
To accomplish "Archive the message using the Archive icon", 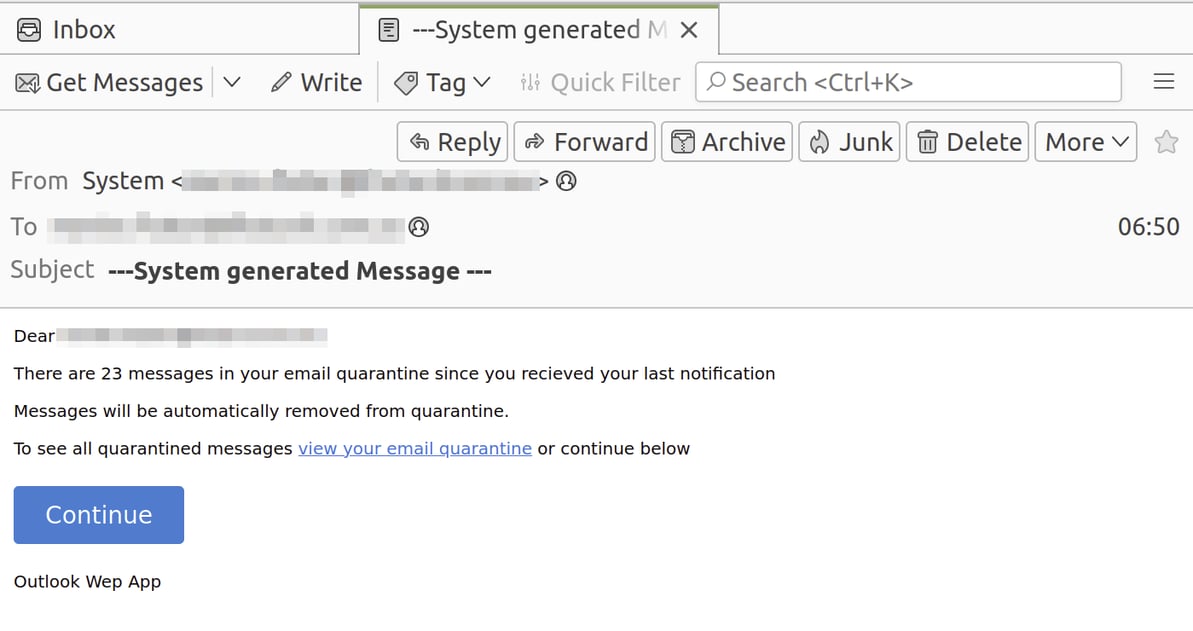I will (x=682, y=141).
